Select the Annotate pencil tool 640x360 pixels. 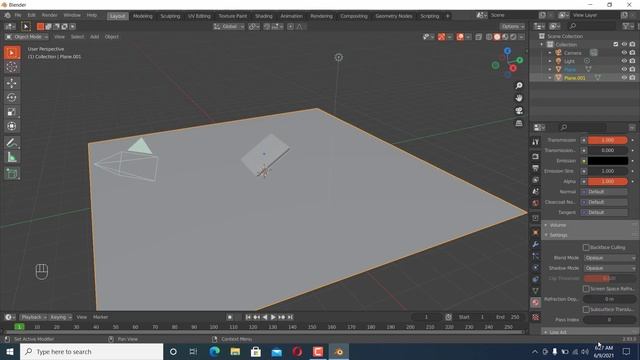pyautogui.click(x=12, y=143)
